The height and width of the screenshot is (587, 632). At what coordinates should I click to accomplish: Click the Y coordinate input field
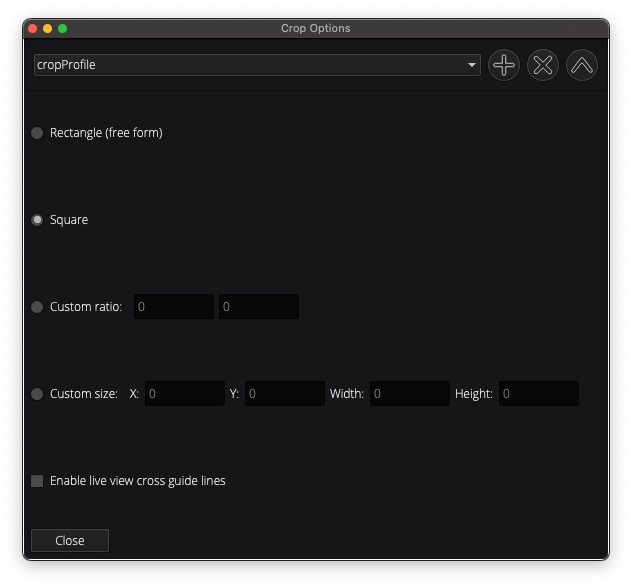pyautogui.click(x=285, y=394)
